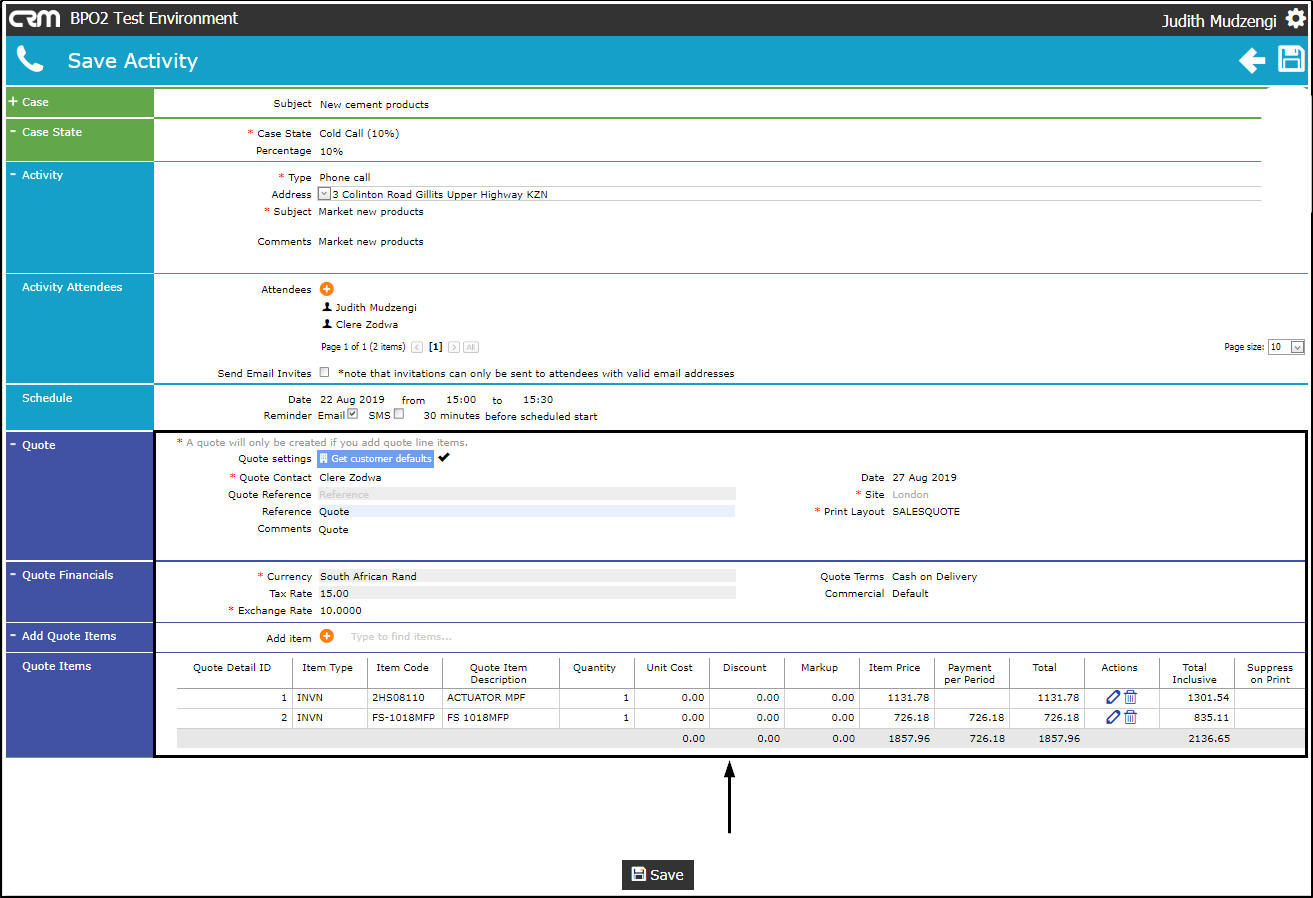The image size is (1313, 898).
Task: Delete the FS 1018MFP quote item
Action: (x=1130, y=717)
